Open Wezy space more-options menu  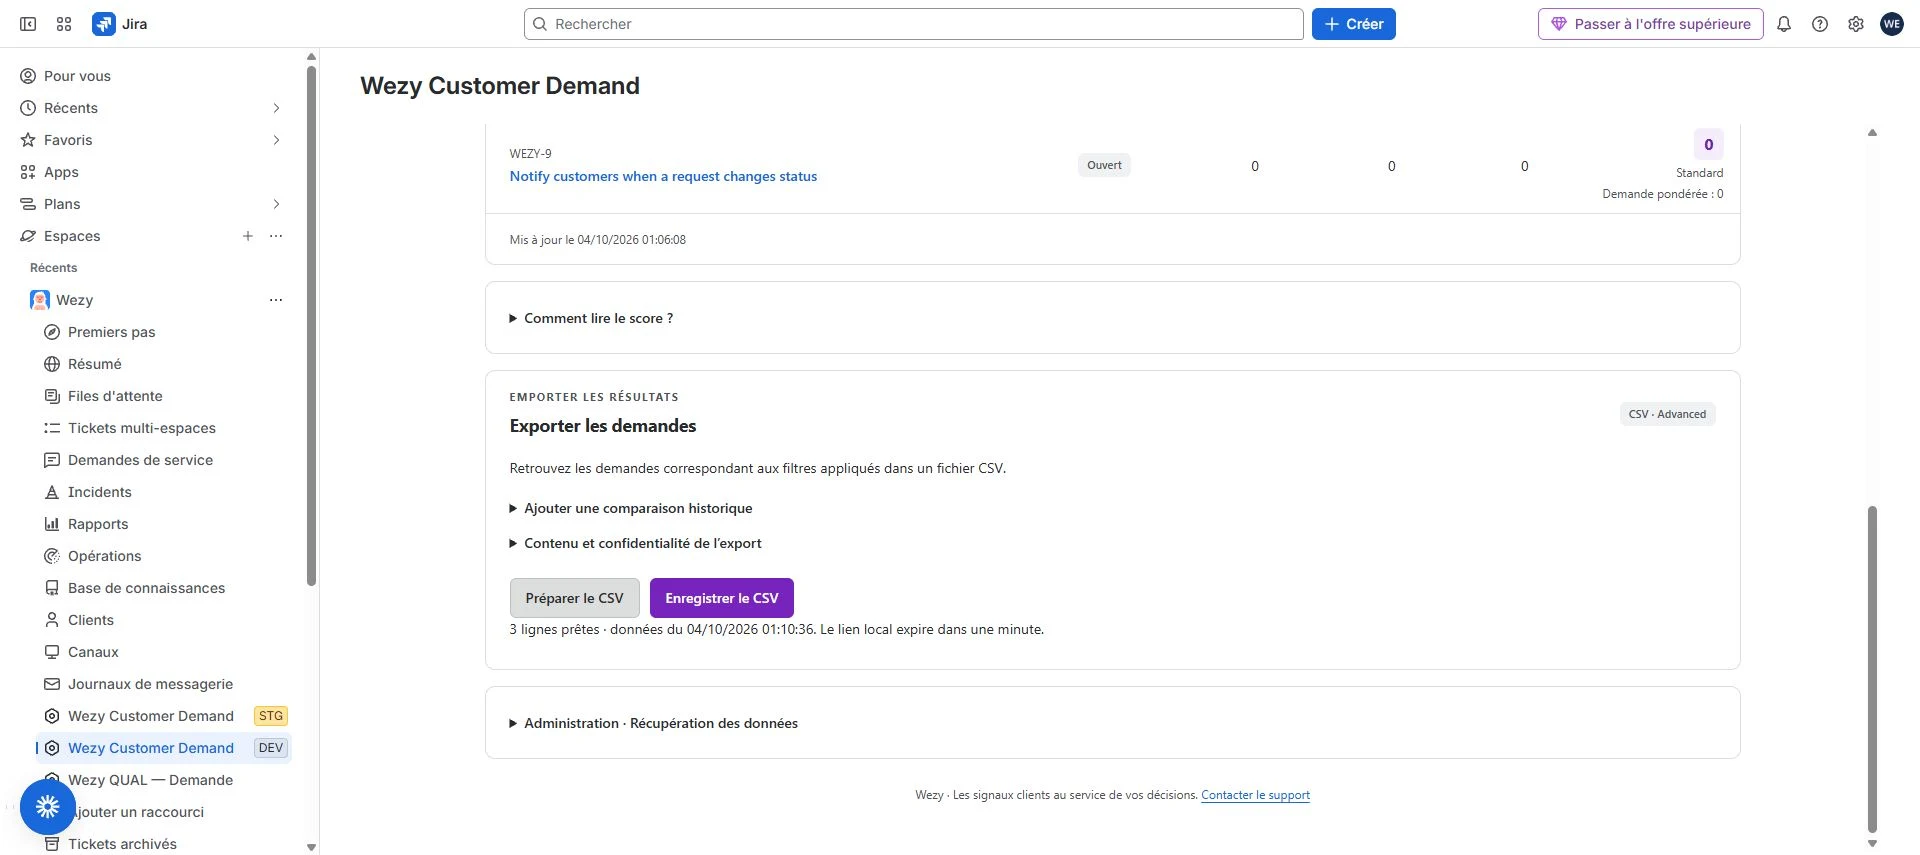point(276,300)
